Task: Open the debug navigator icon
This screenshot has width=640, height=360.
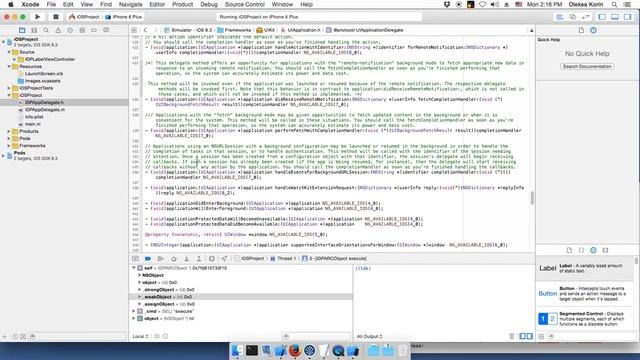Action: tap(82, 30)
